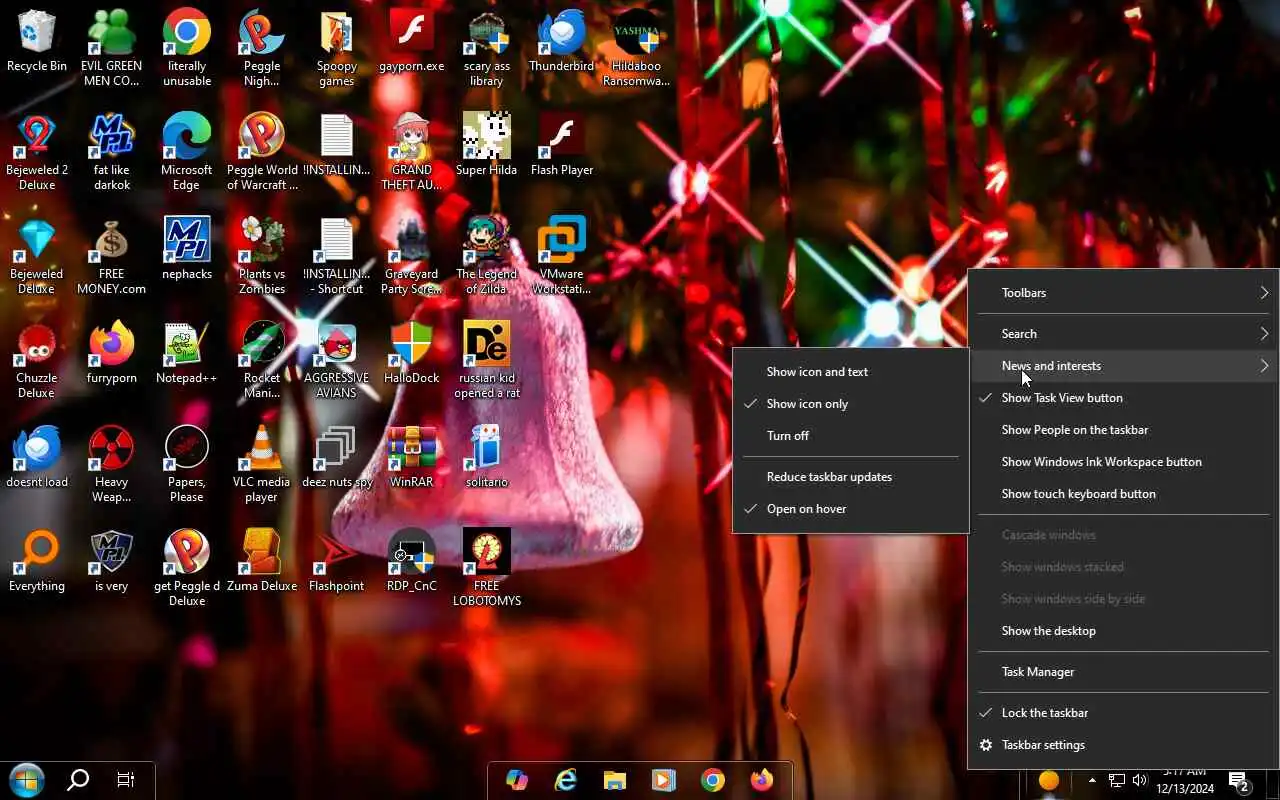Turn off News and interests
The width and height of the screenshot is (1280, 800).
851,436
